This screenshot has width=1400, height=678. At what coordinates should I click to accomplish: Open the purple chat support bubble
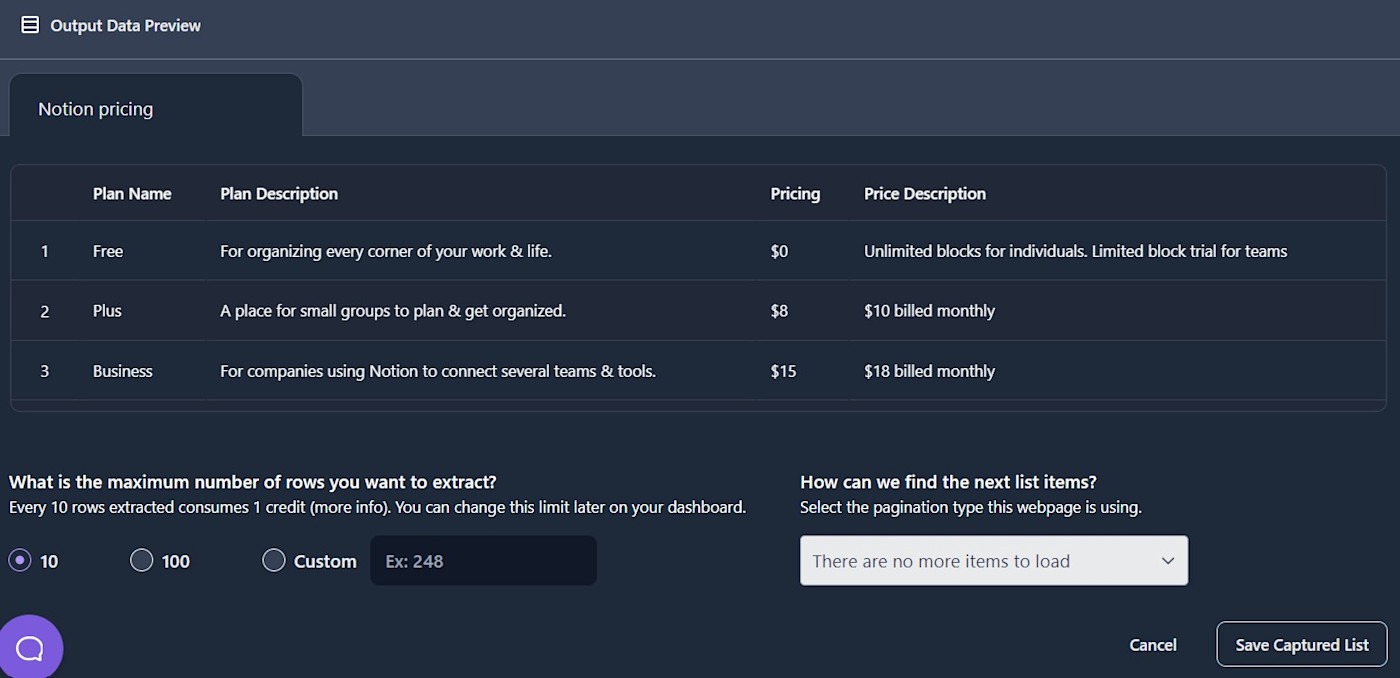click(x=30, y=648)
